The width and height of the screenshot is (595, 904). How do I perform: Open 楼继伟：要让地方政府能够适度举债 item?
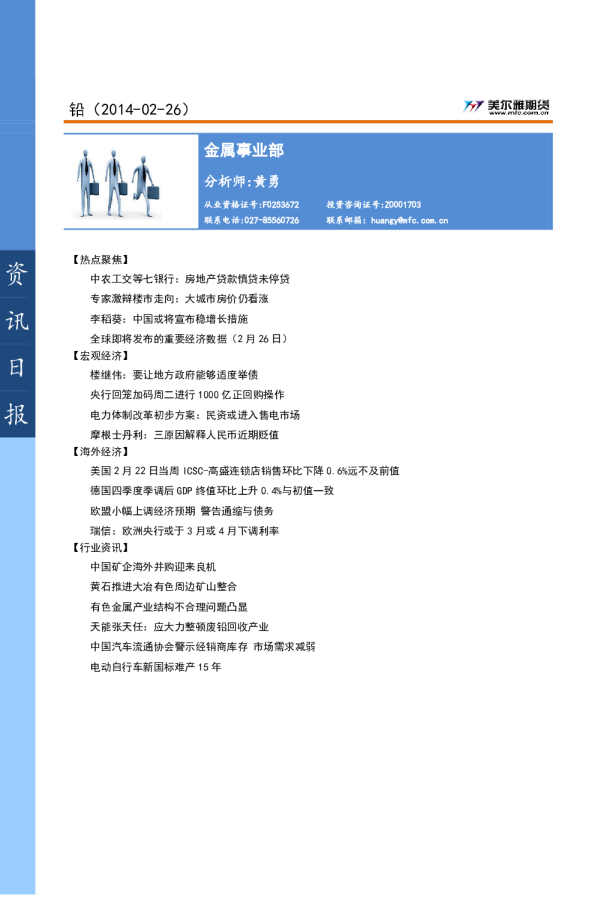click(174, 375)
